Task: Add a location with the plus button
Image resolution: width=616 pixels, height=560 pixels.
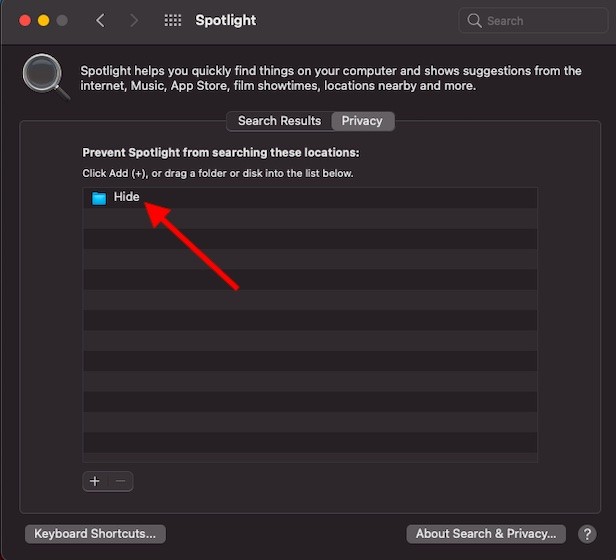Action: 95,481
